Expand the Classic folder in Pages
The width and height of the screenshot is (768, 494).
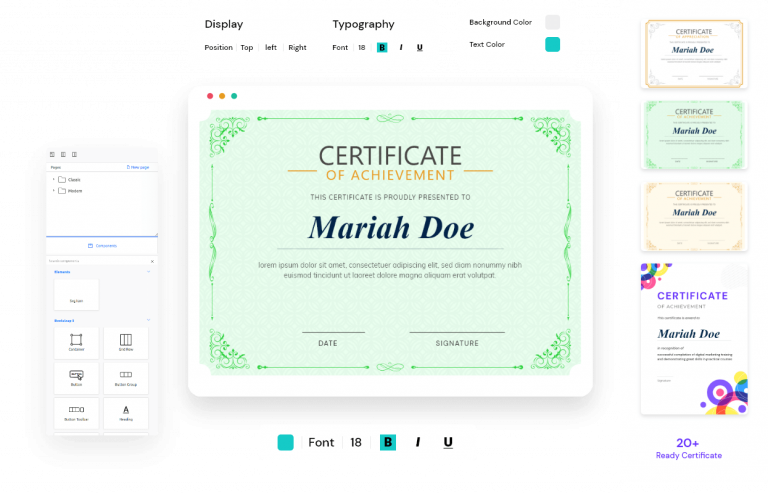coord(53,179)
